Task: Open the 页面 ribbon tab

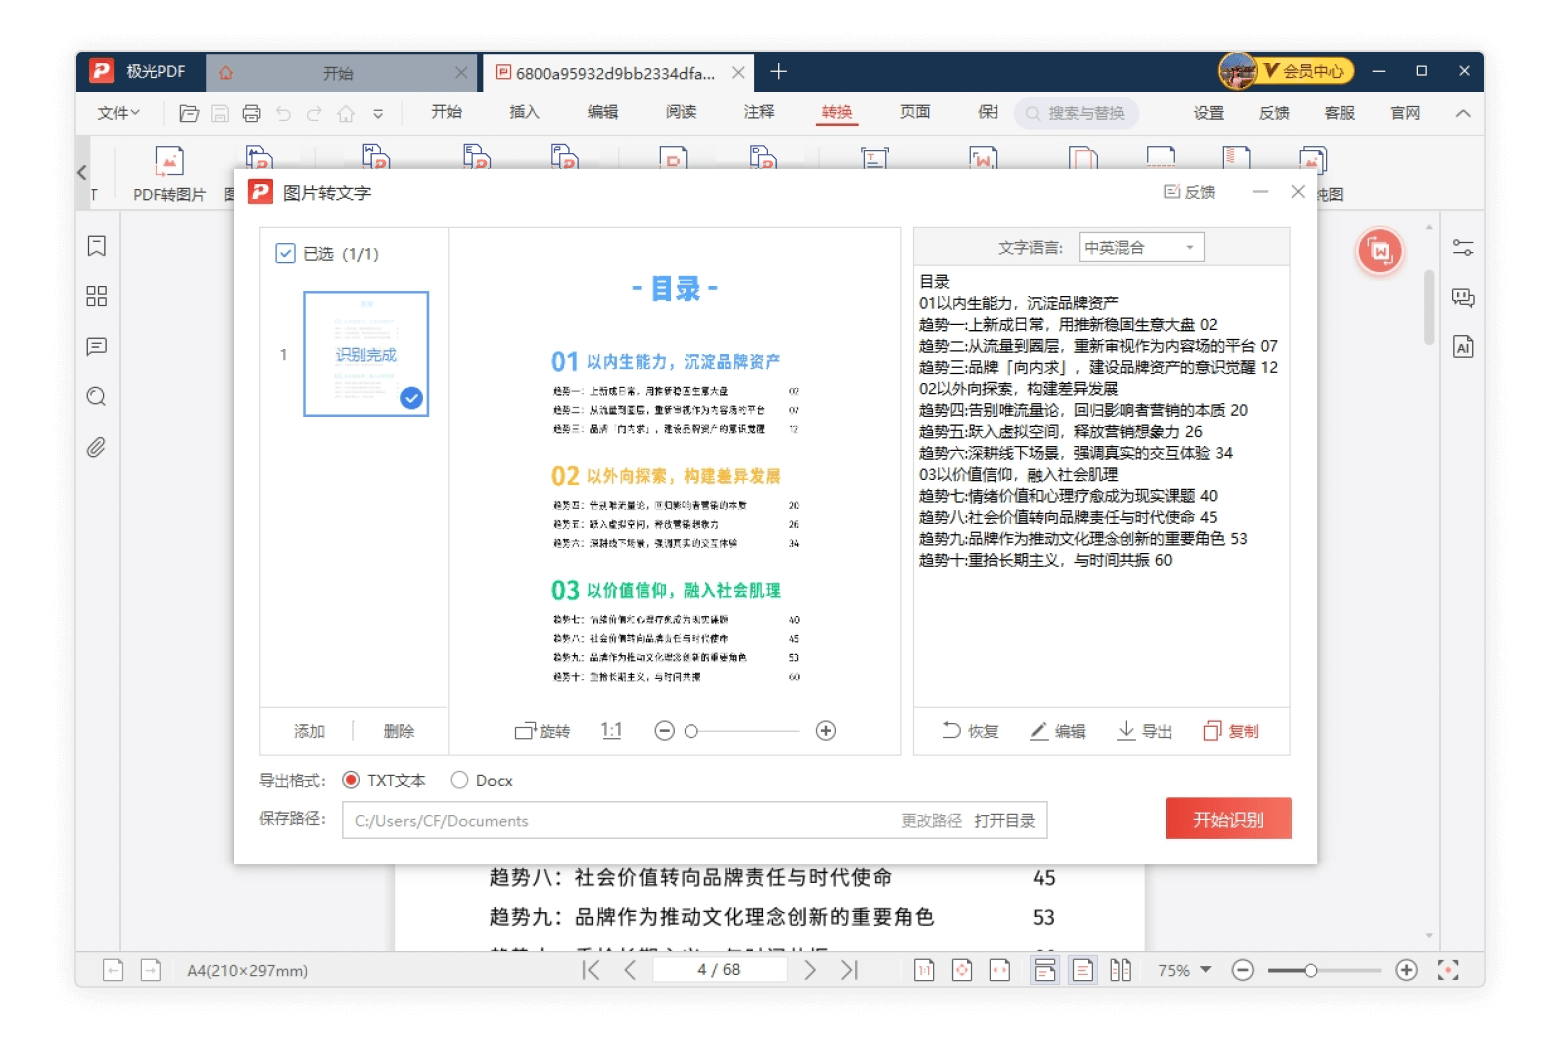Action: (915, 112)
